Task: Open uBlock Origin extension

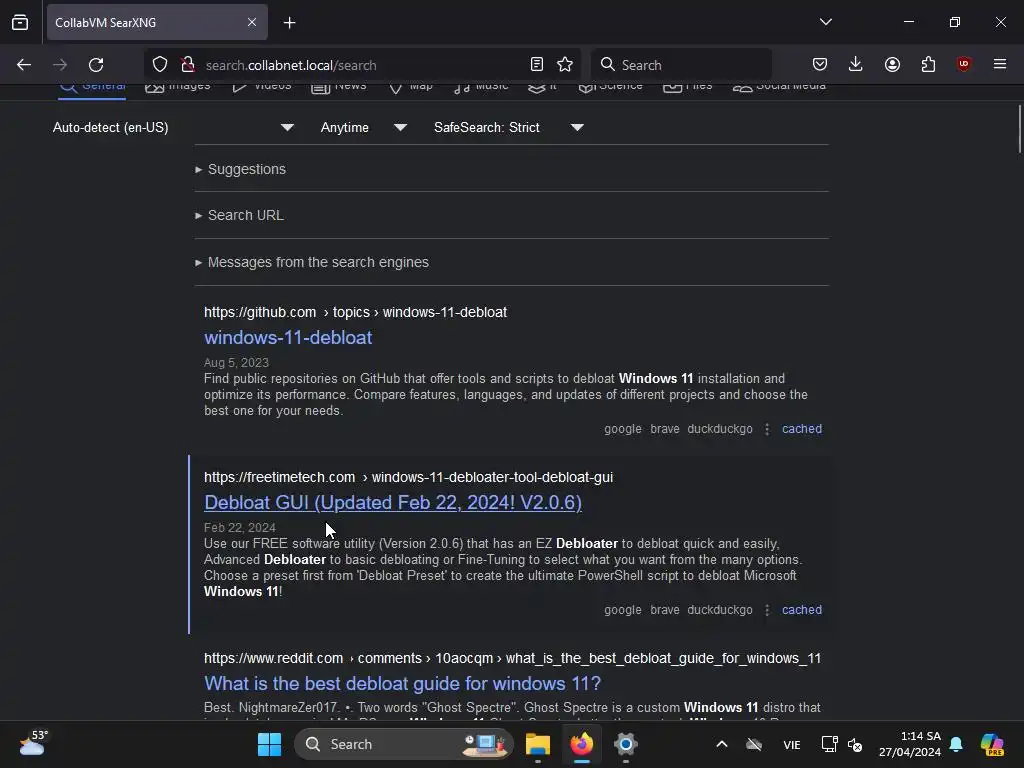Action: [963, 65]
